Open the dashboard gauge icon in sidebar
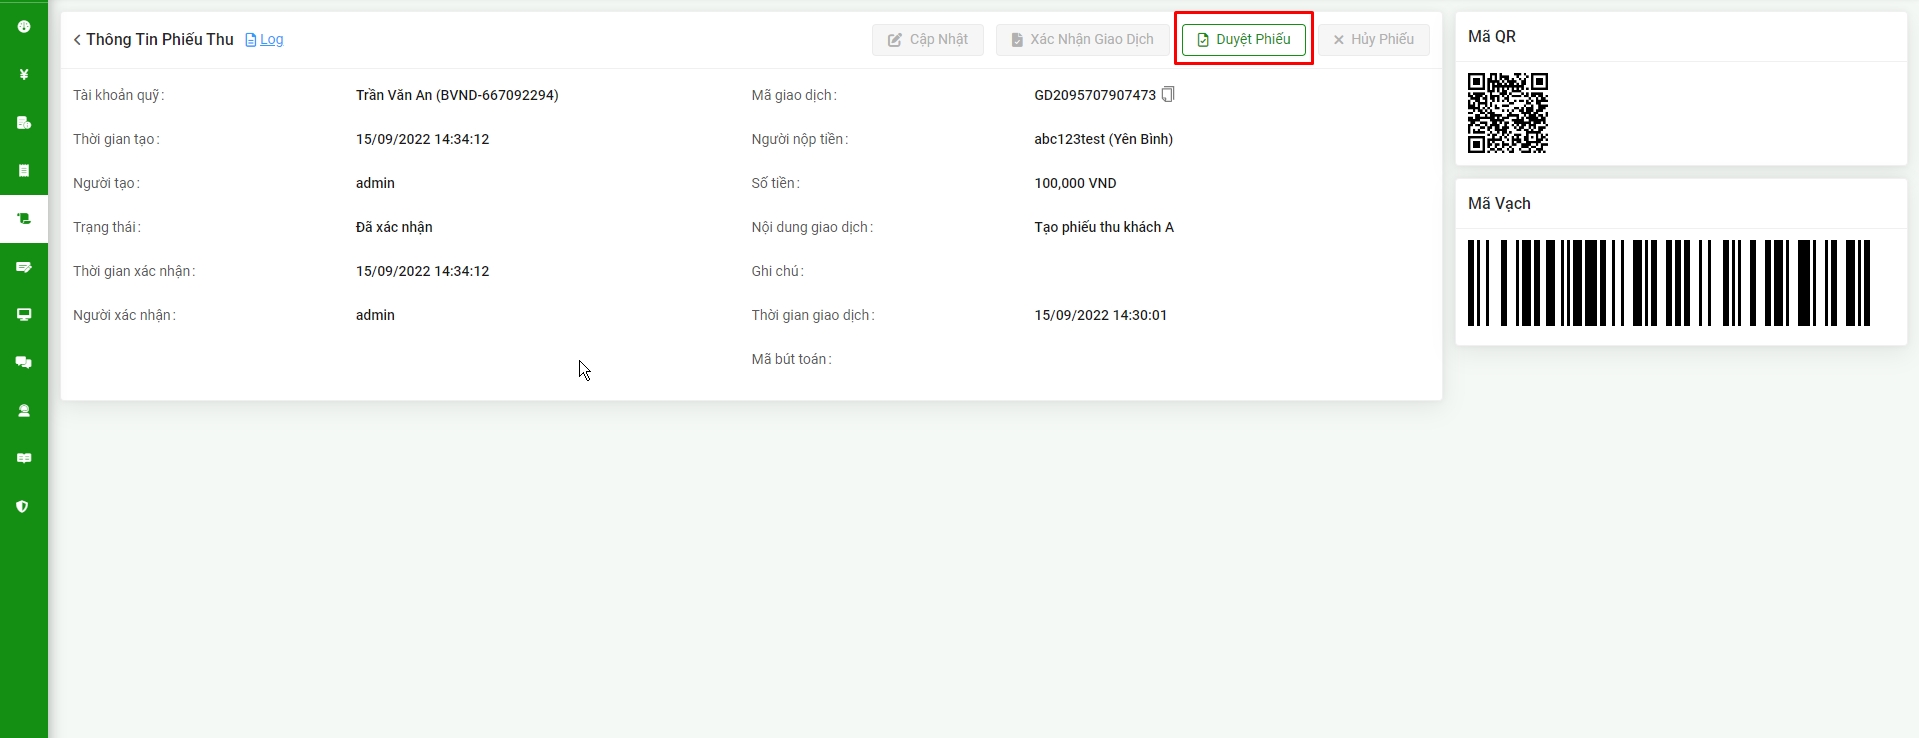 (x=24, y=27)
